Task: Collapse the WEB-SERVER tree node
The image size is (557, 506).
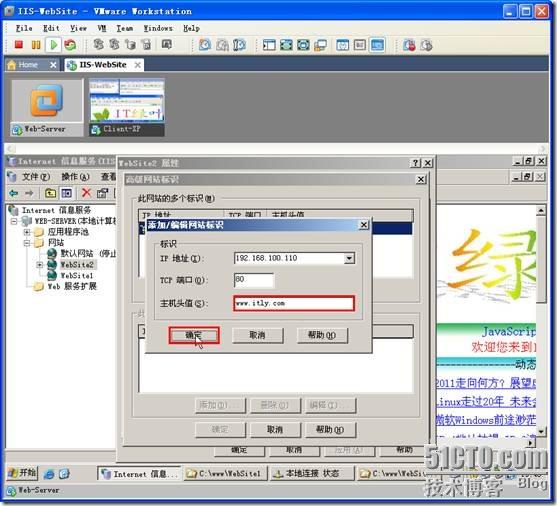Action: pos(14,221)
